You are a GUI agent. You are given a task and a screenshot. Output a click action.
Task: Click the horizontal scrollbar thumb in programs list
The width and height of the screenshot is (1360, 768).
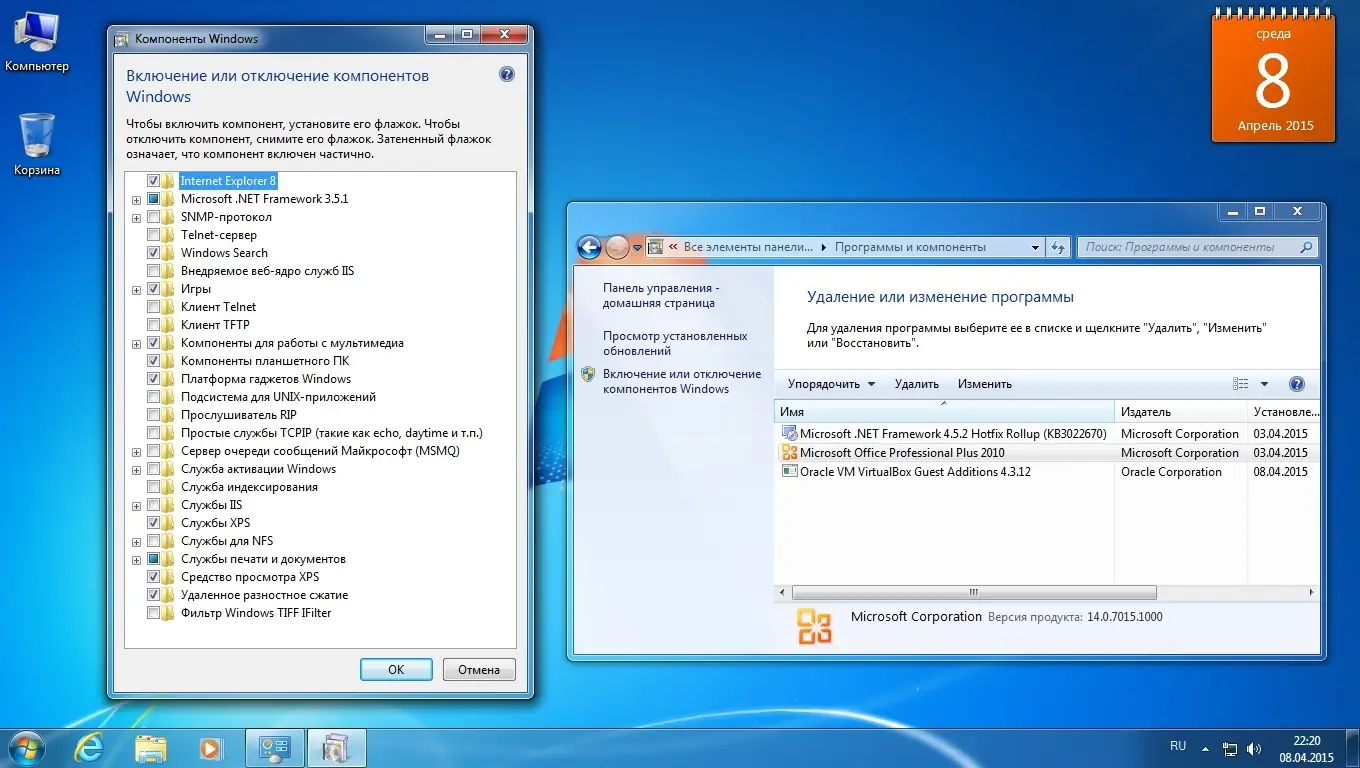pos(972,592)
